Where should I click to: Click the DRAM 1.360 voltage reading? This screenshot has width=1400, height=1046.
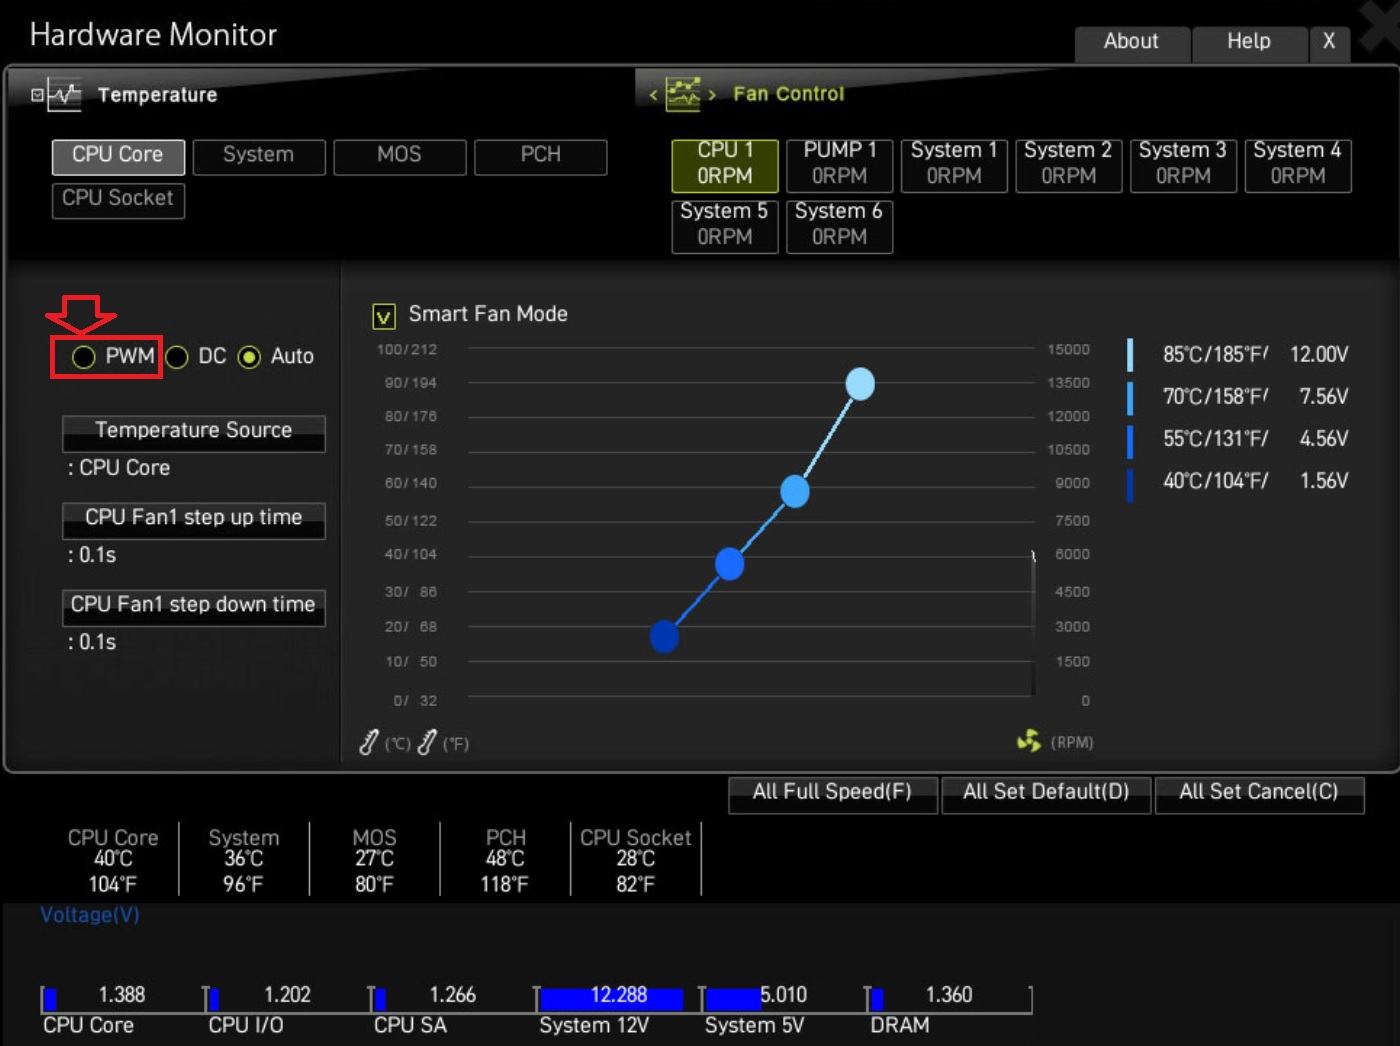[x=949, y=995]
